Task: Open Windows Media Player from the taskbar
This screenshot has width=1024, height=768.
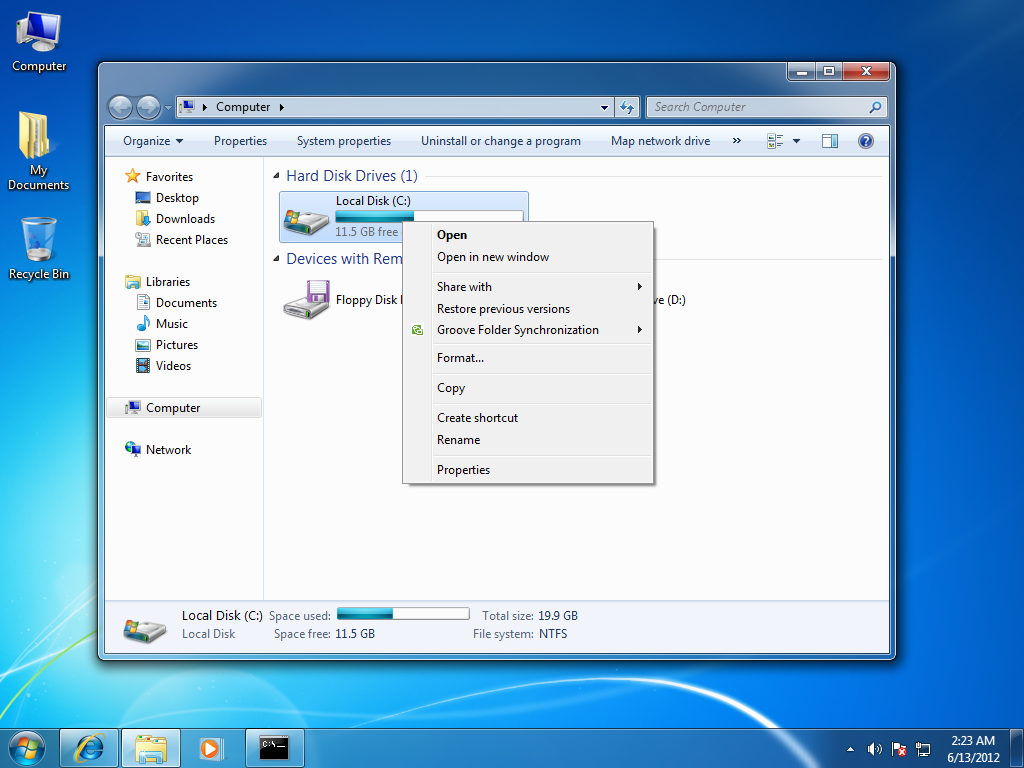Action: [x=212, y=747]
